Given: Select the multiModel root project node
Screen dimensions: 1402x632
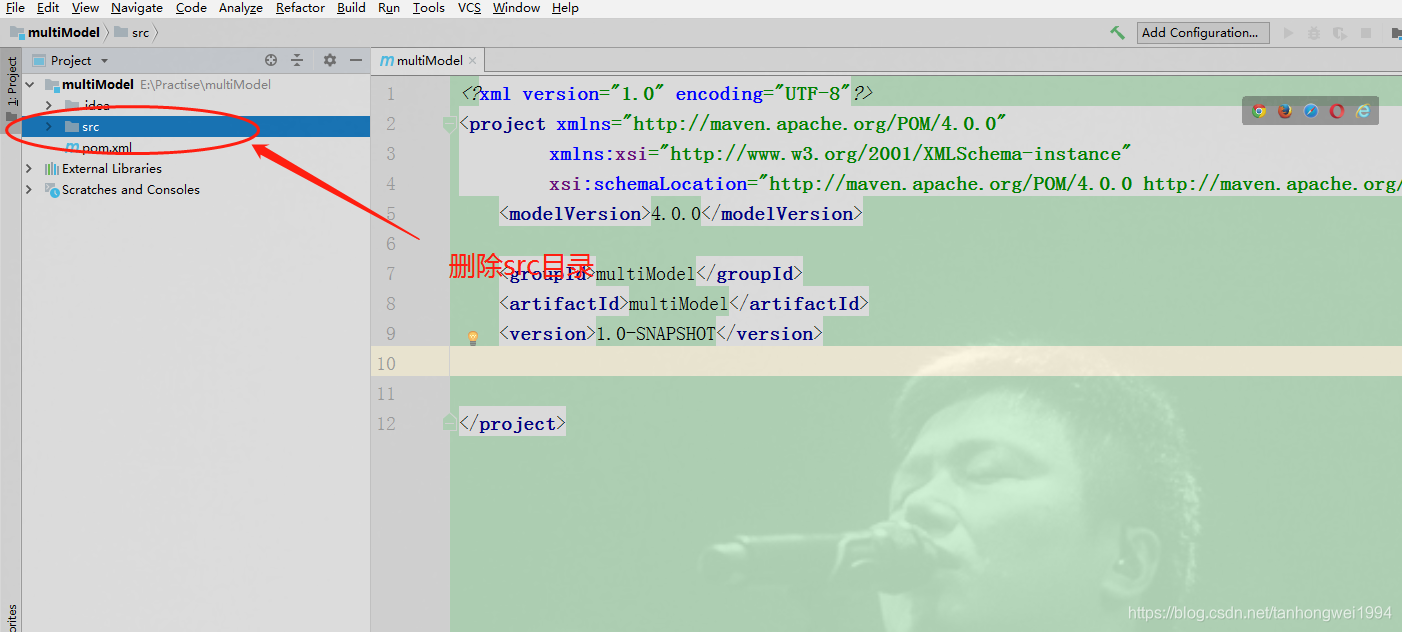Looking at the screenshot, I should [98, 85].
